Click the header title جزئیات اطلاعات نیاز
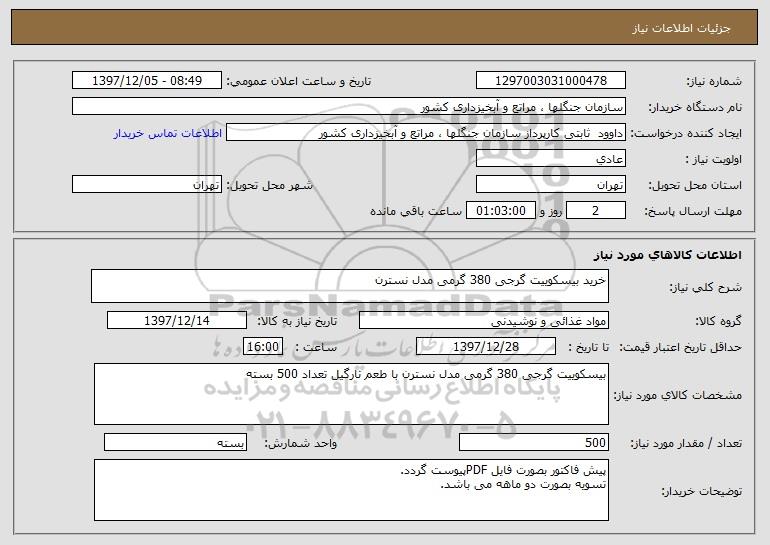This screenshot has height=545, width=770. (x=681, y=28)
